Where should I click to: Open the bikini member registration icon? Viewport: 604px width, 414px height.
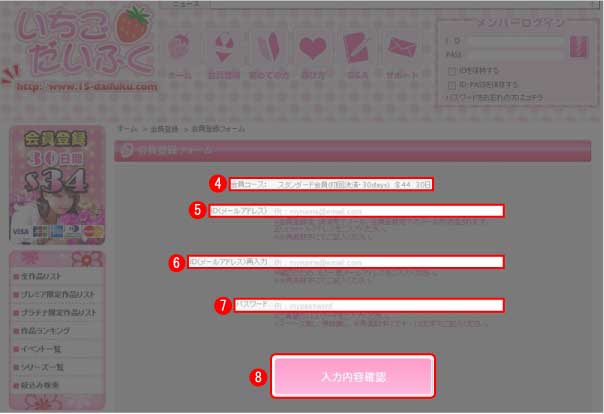click(224, 48)
